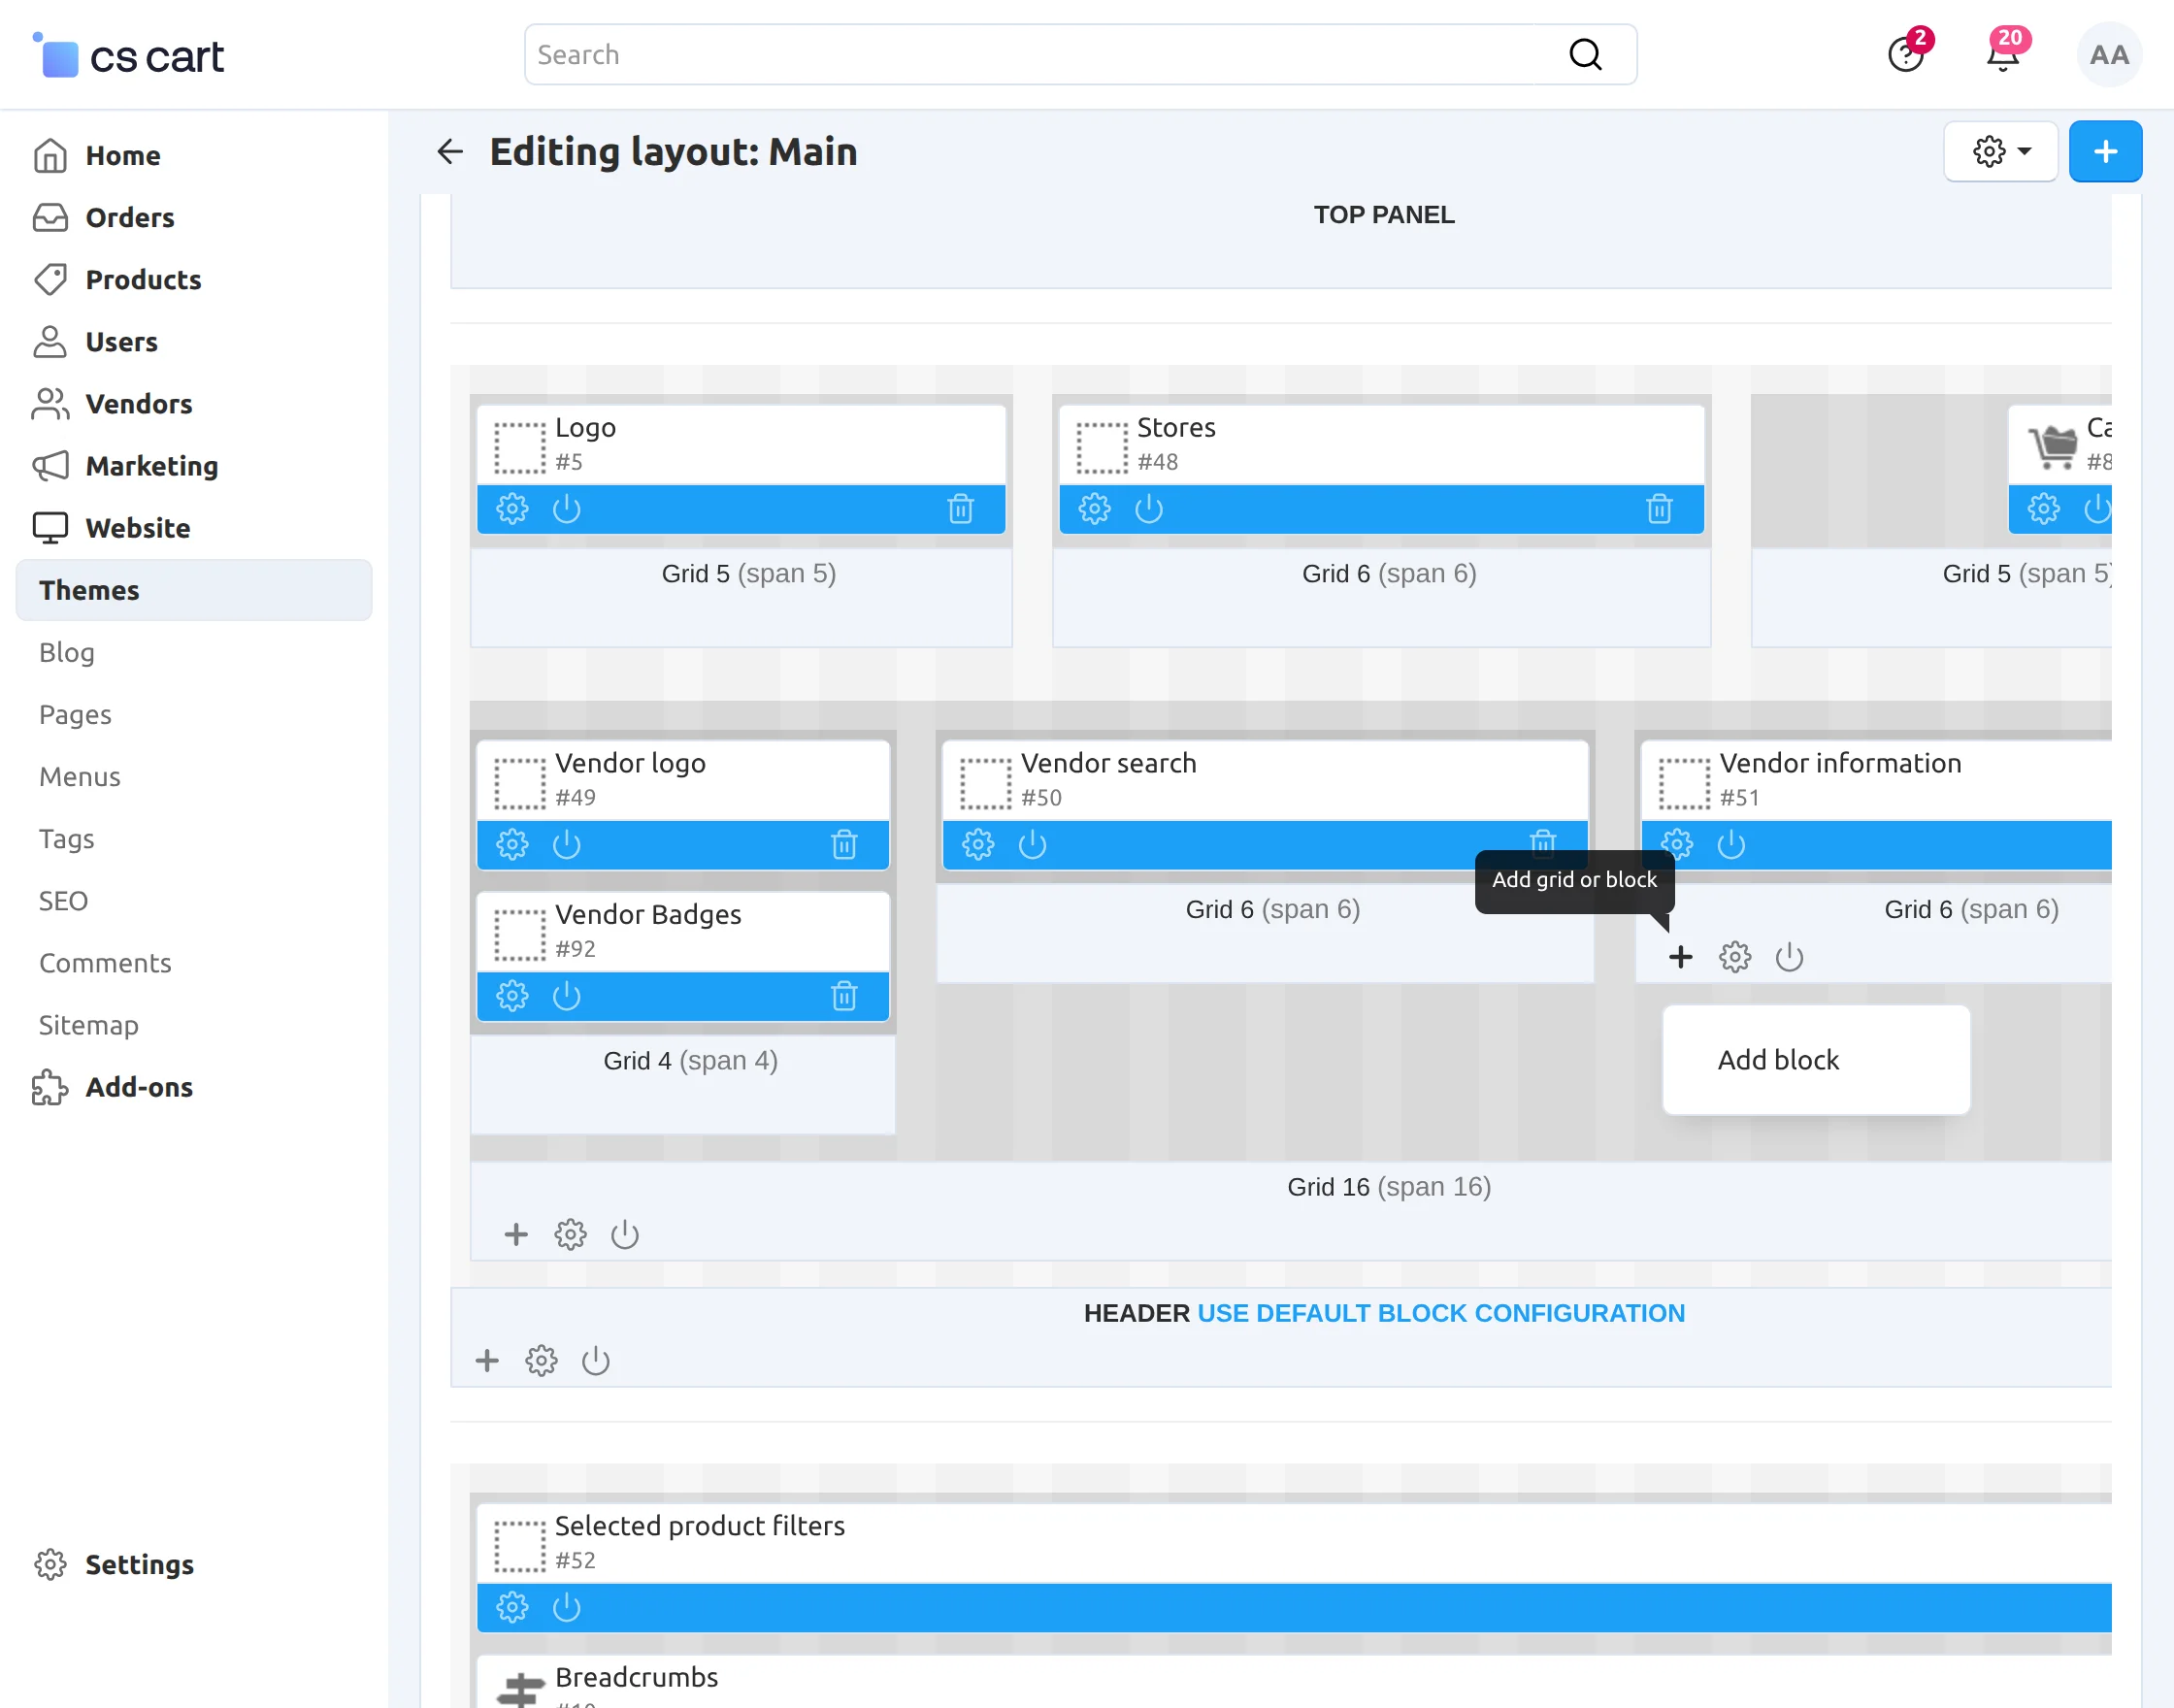This screenshot has height=1708, width=2174.
Task: Open Header section gear settings
Action: [x=541, y=1360]
